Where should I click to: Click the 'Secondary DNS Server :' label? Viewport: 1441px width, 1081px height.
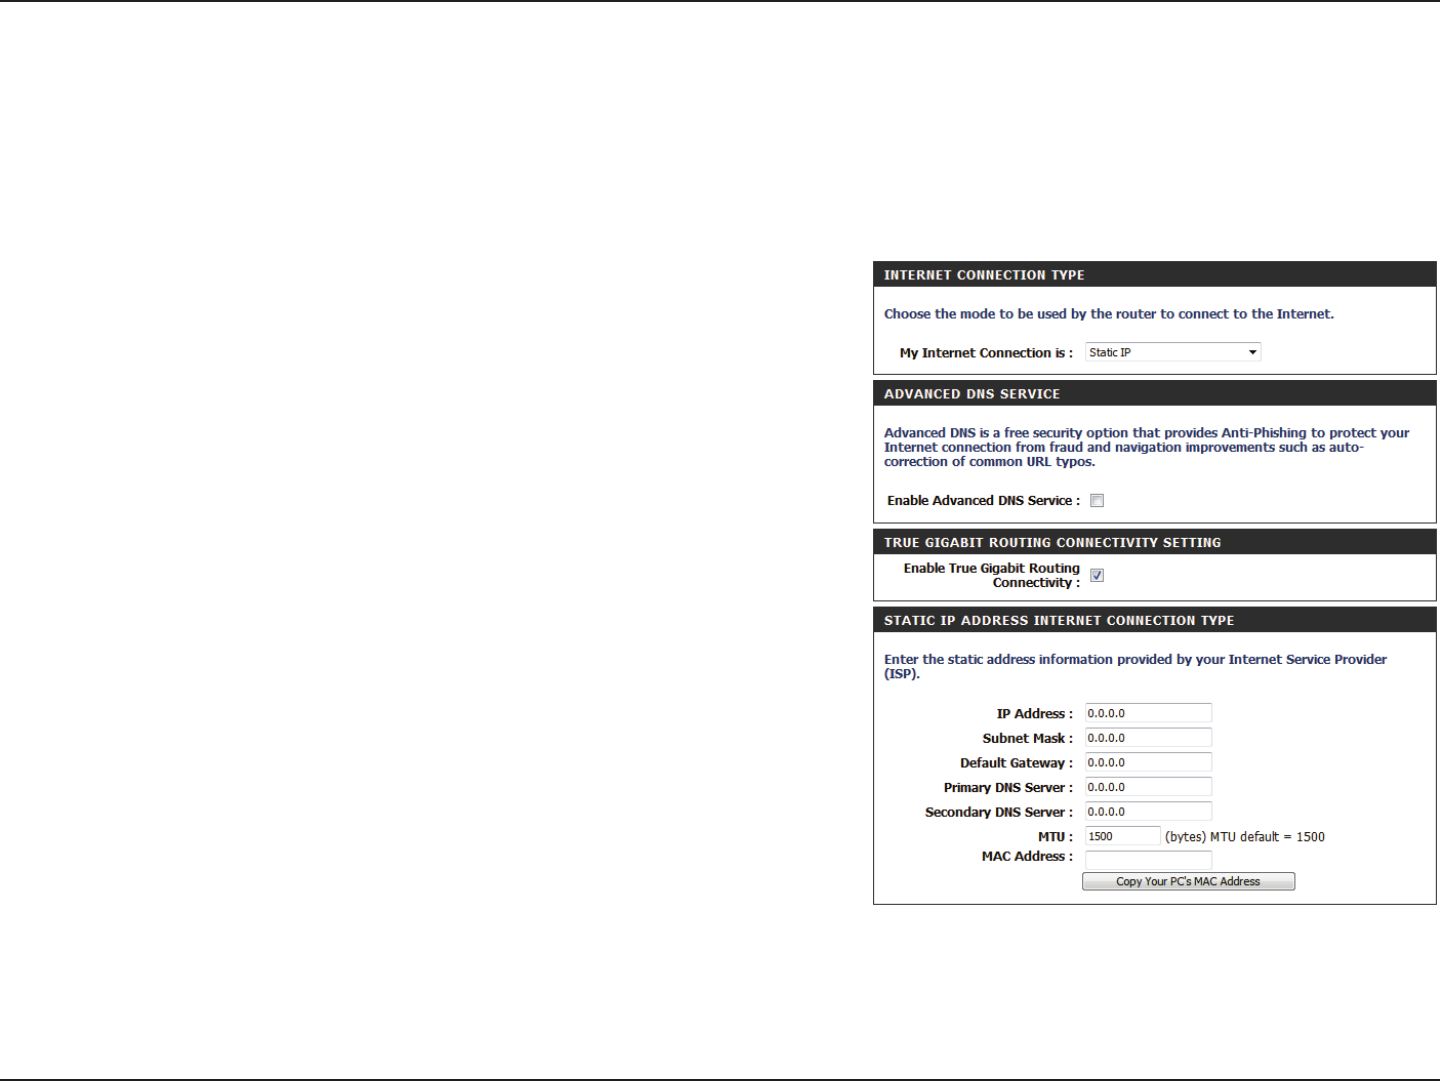999,813
